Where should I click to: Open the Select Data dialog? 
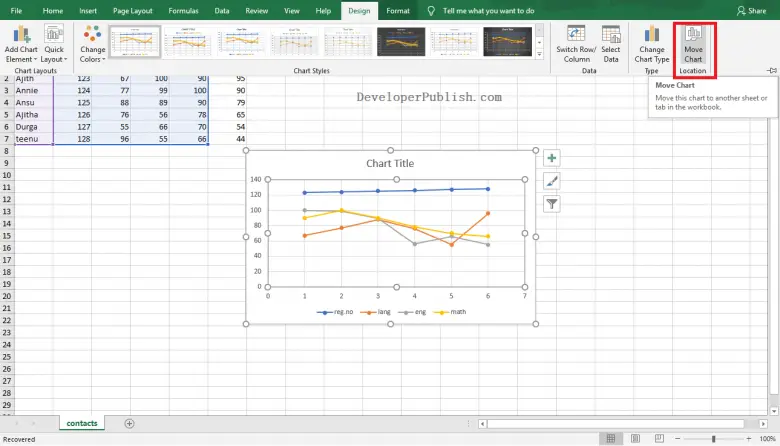611,46
